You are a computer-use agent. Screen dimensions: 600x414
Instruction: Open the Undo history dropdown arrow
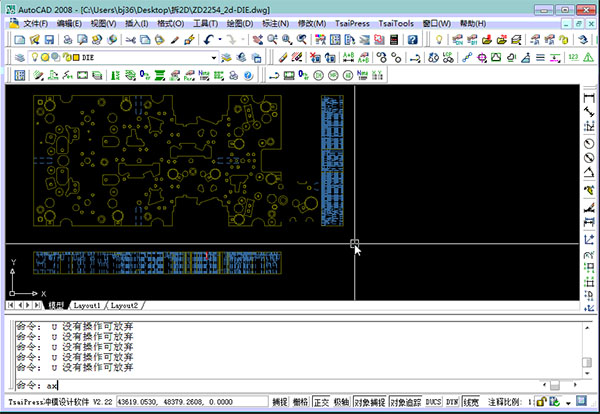click(x=219, y=39)
